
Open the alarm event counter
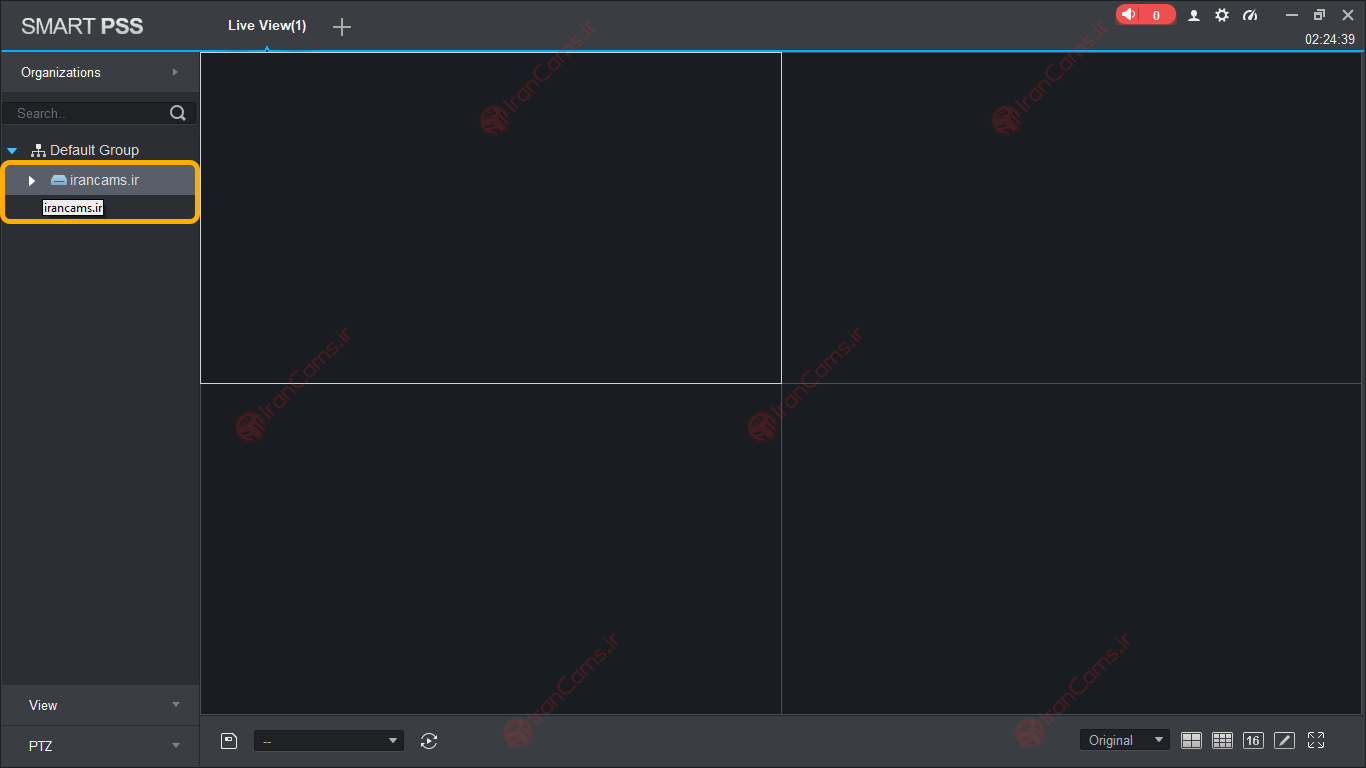(1145, 15)
